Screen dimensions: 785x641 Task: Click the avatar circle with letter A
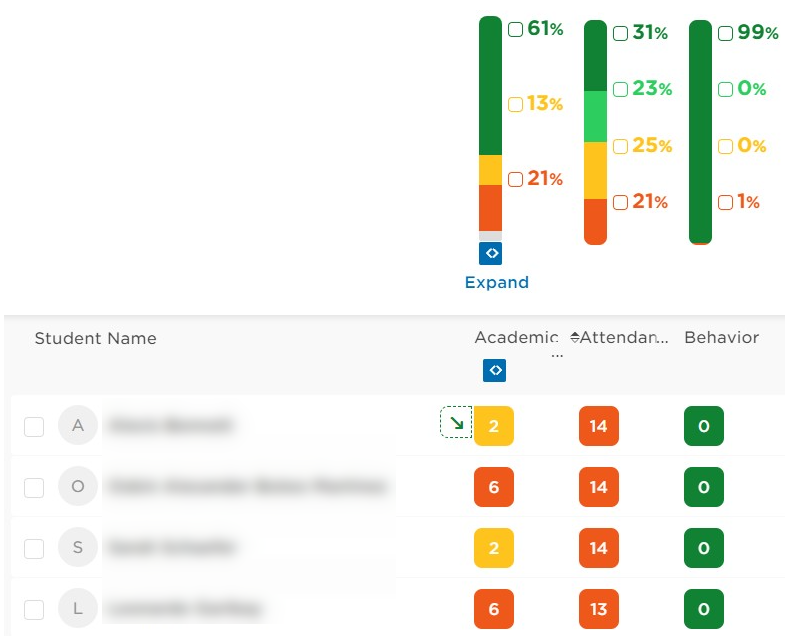coord(78,425)
